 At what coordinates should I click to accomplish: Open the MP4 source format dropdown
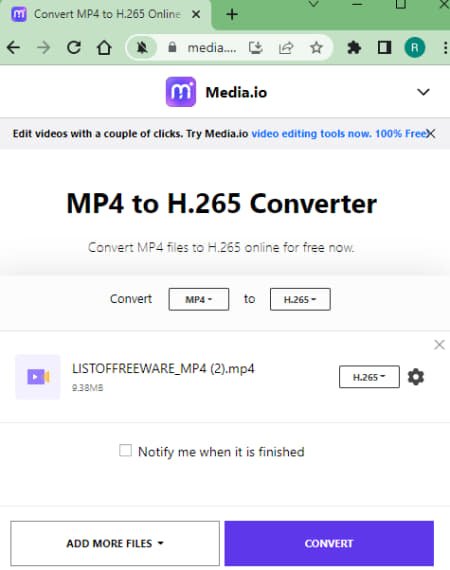198,299
